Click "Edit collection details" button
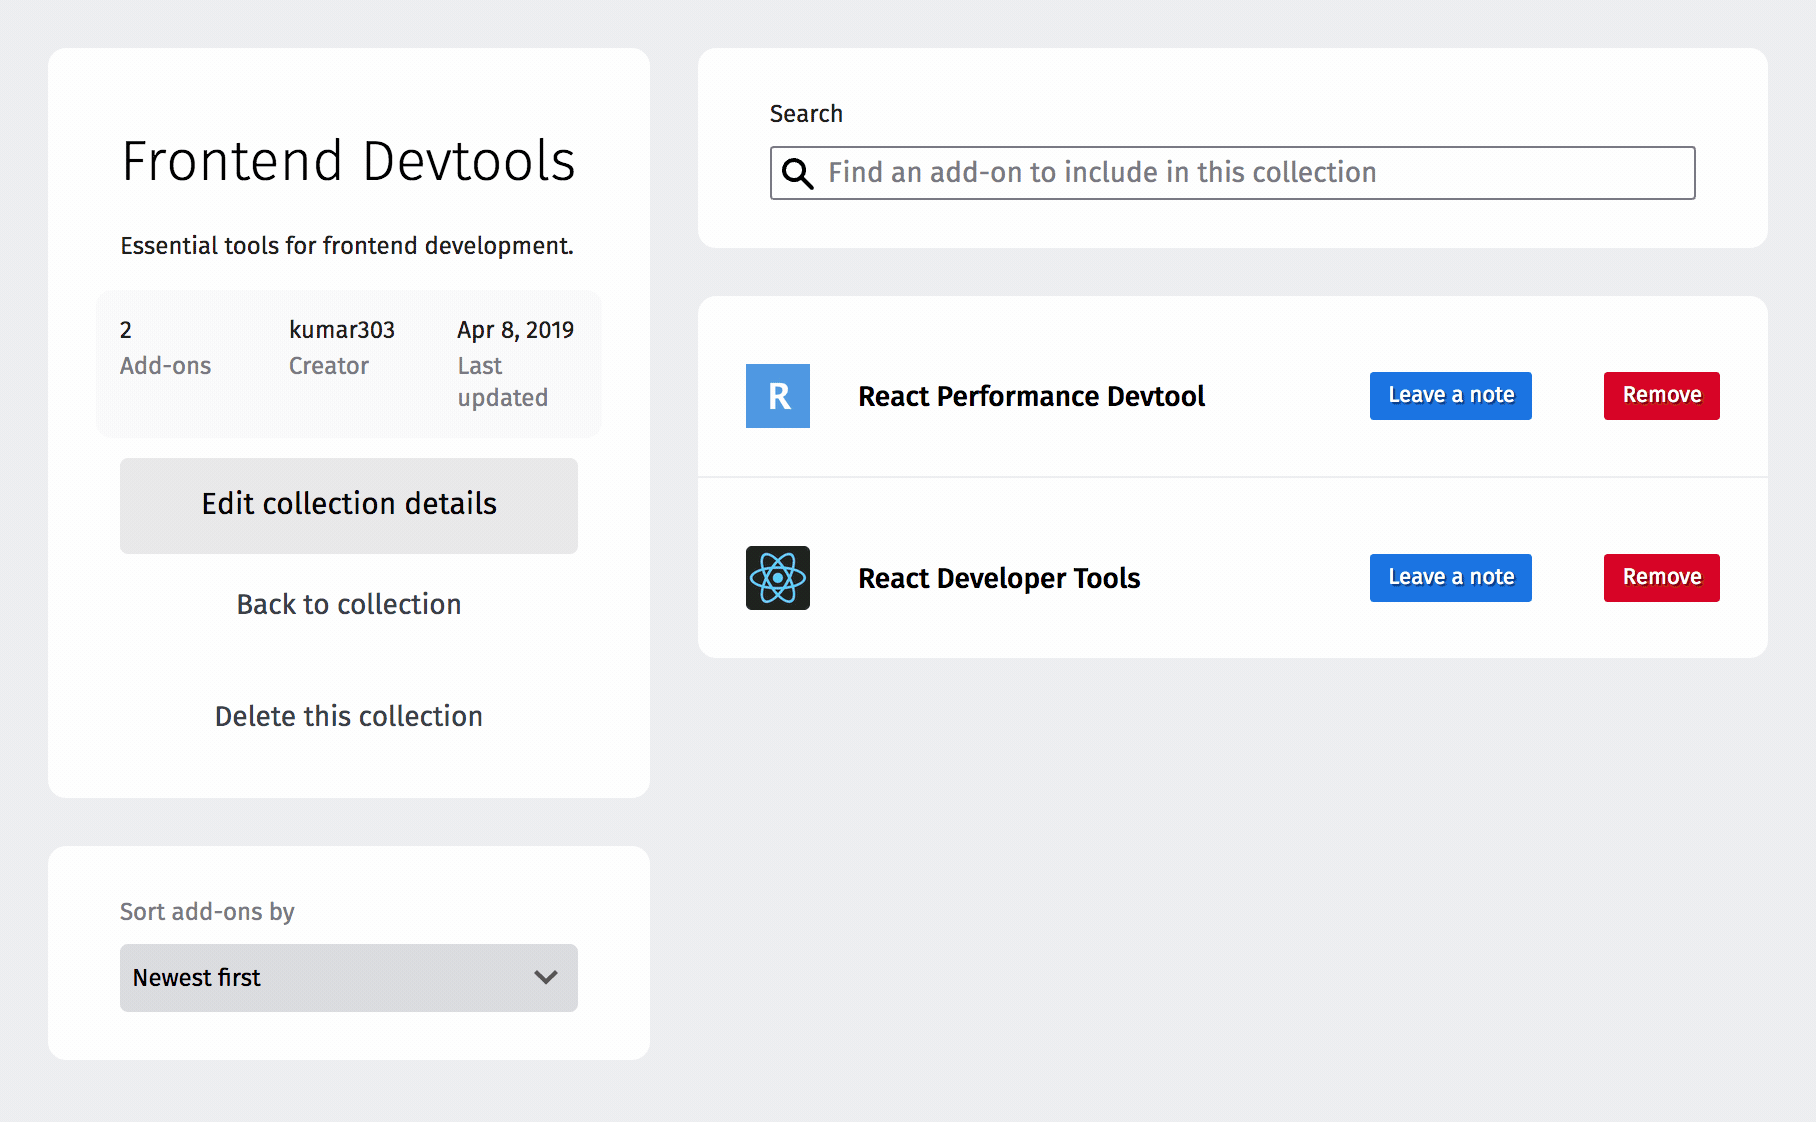 point(349,506)
